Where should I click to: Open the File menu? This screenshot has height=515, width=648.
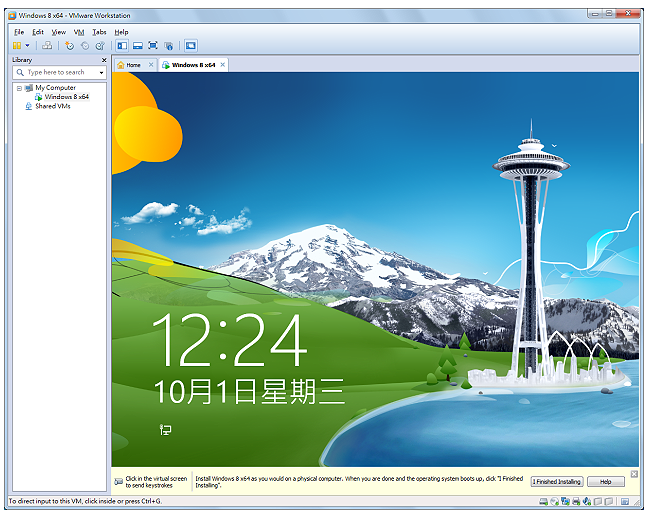(19, 32)
